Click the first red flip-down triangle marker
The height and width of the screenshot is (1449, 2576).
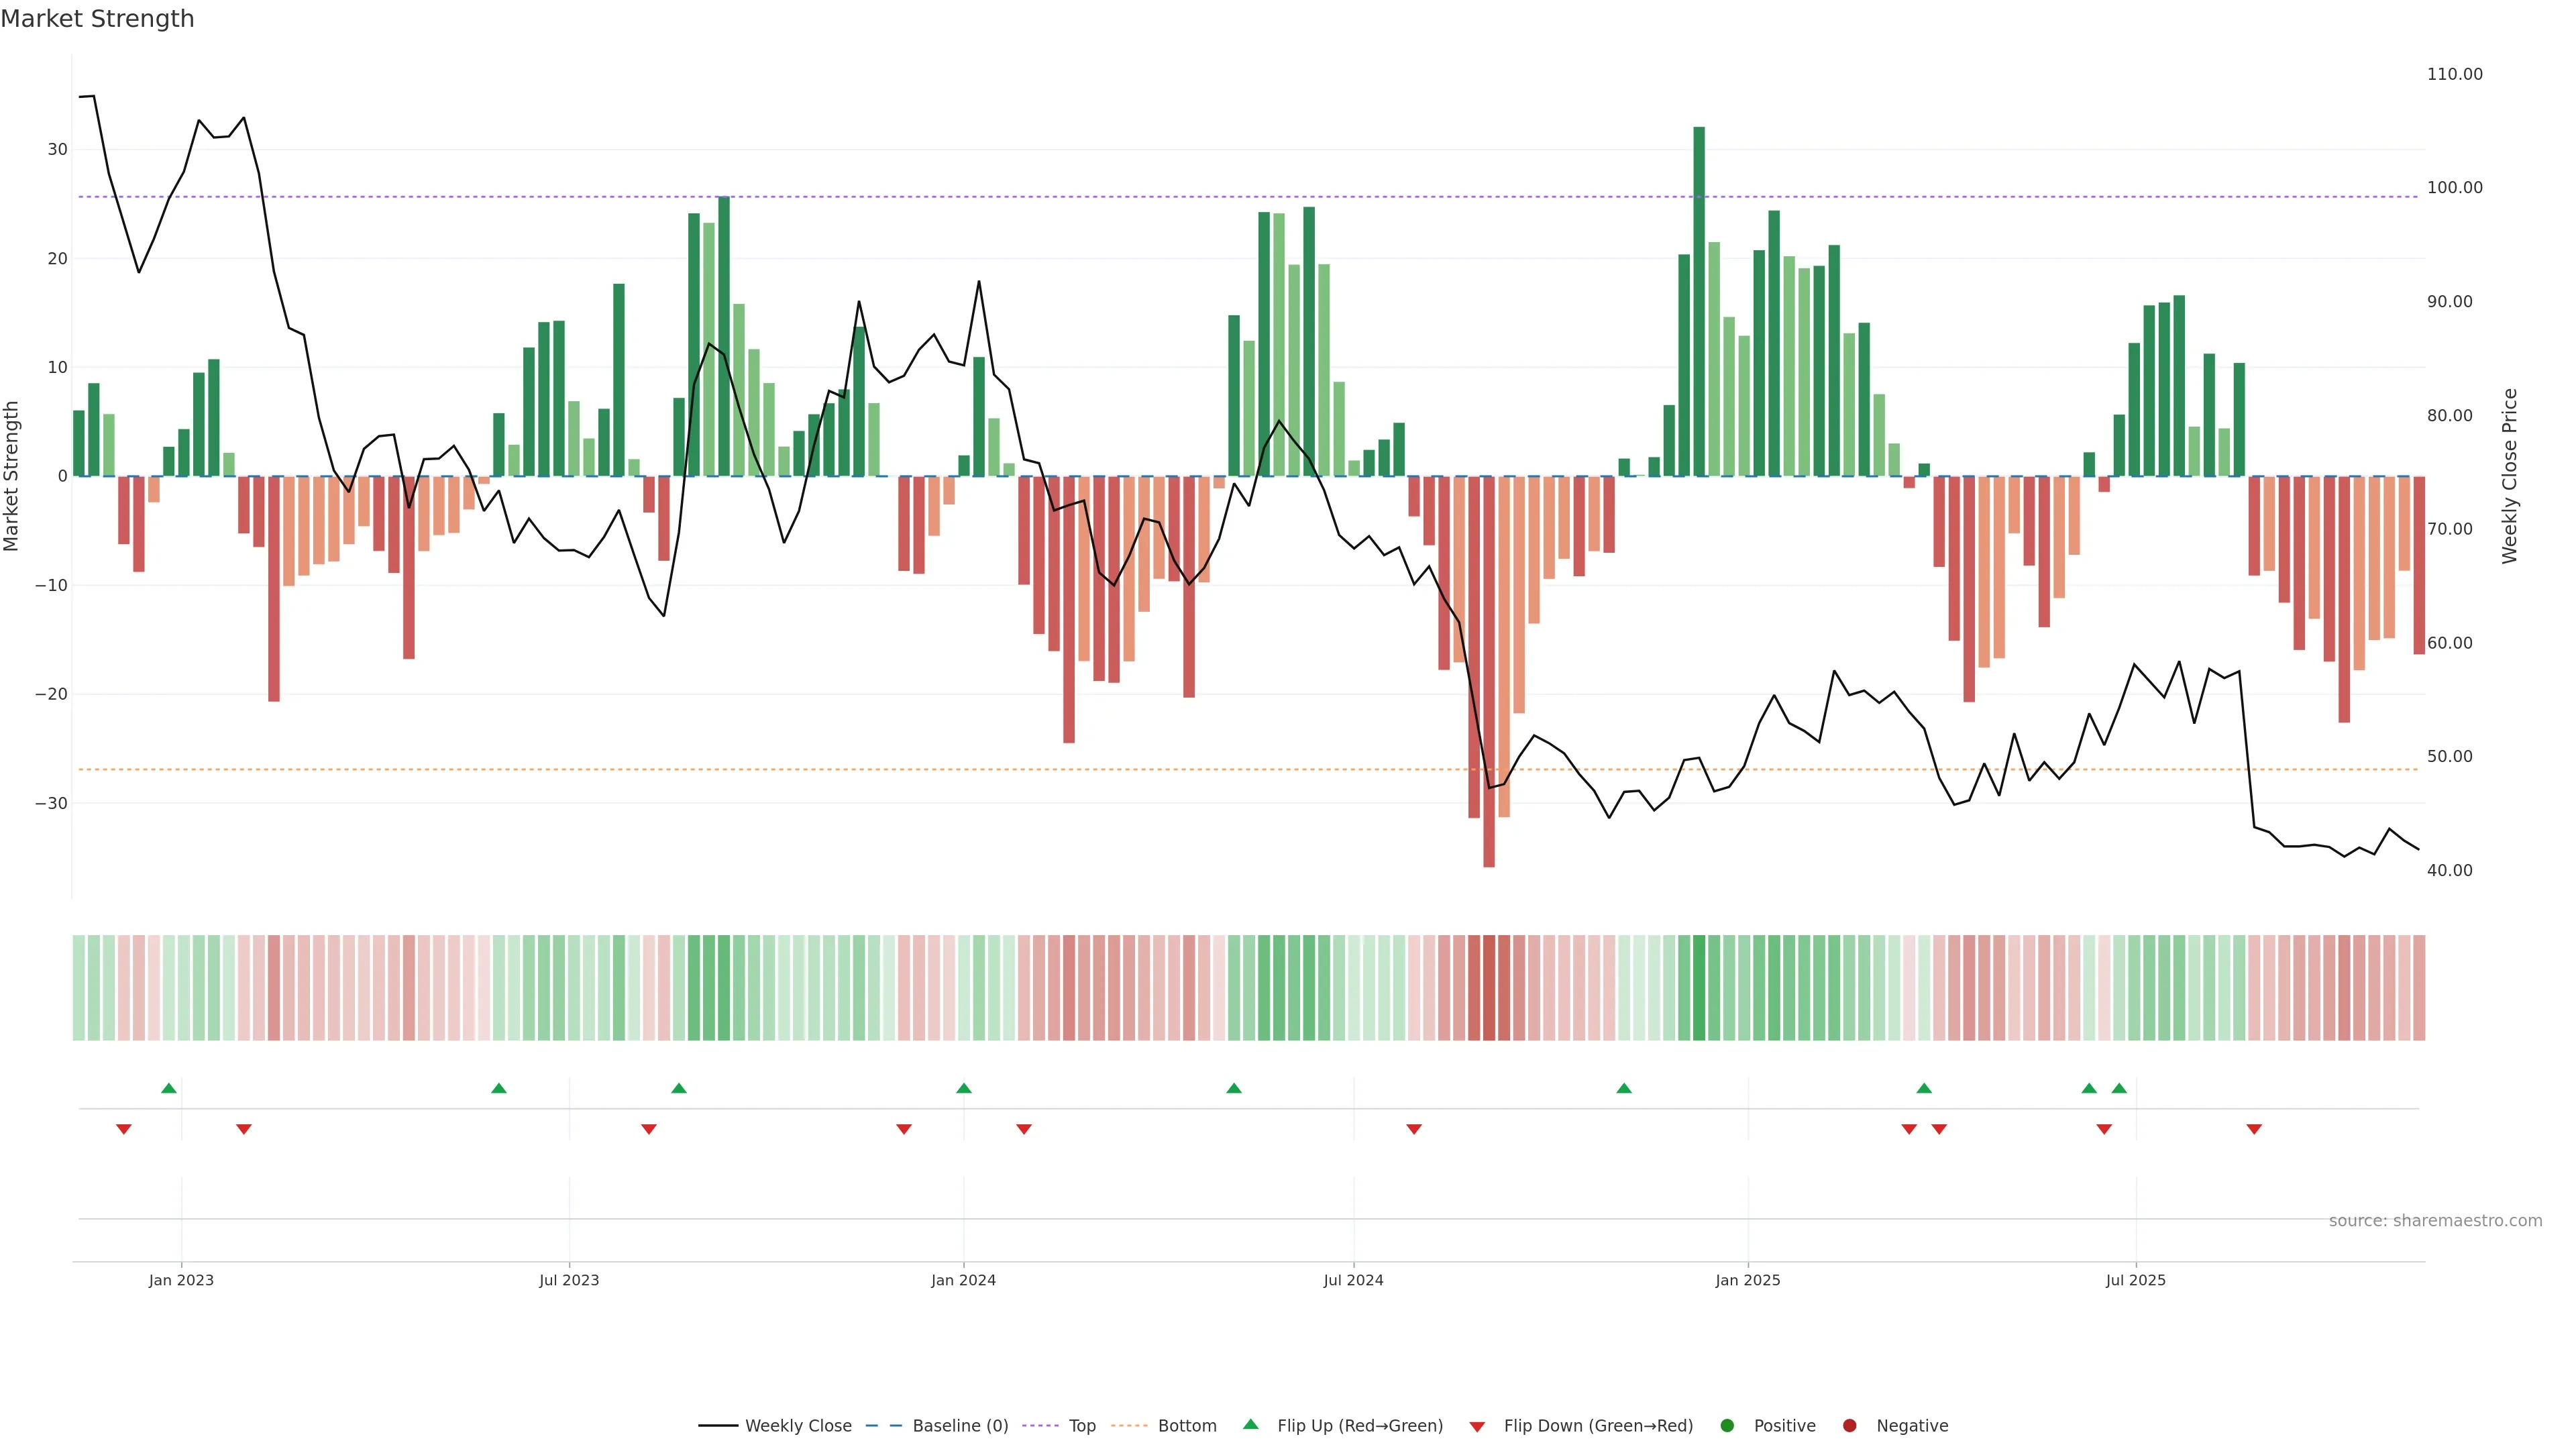click(124, 1129)
